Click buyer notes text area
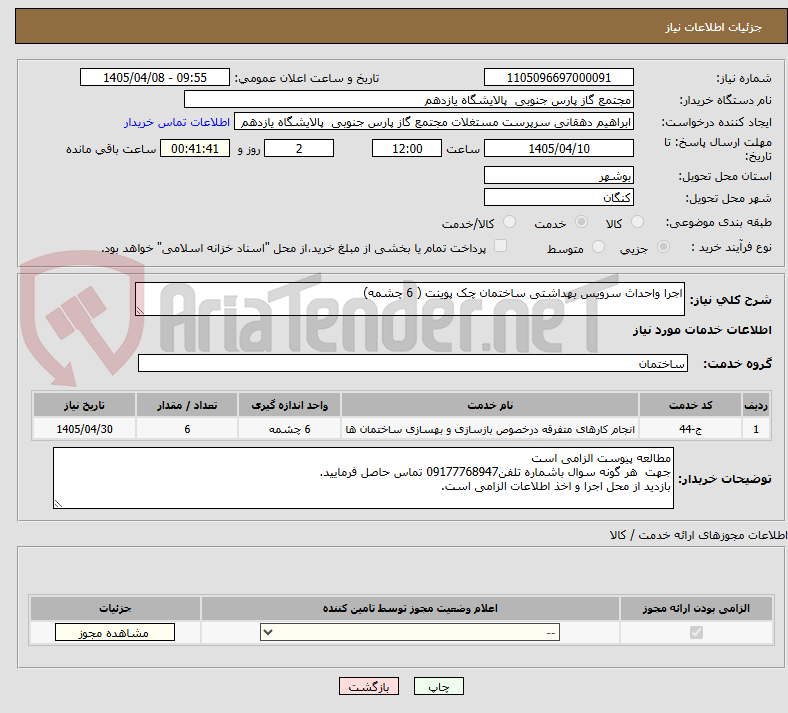Viewport: 788px width, 713px height. (x=363, y=478)
